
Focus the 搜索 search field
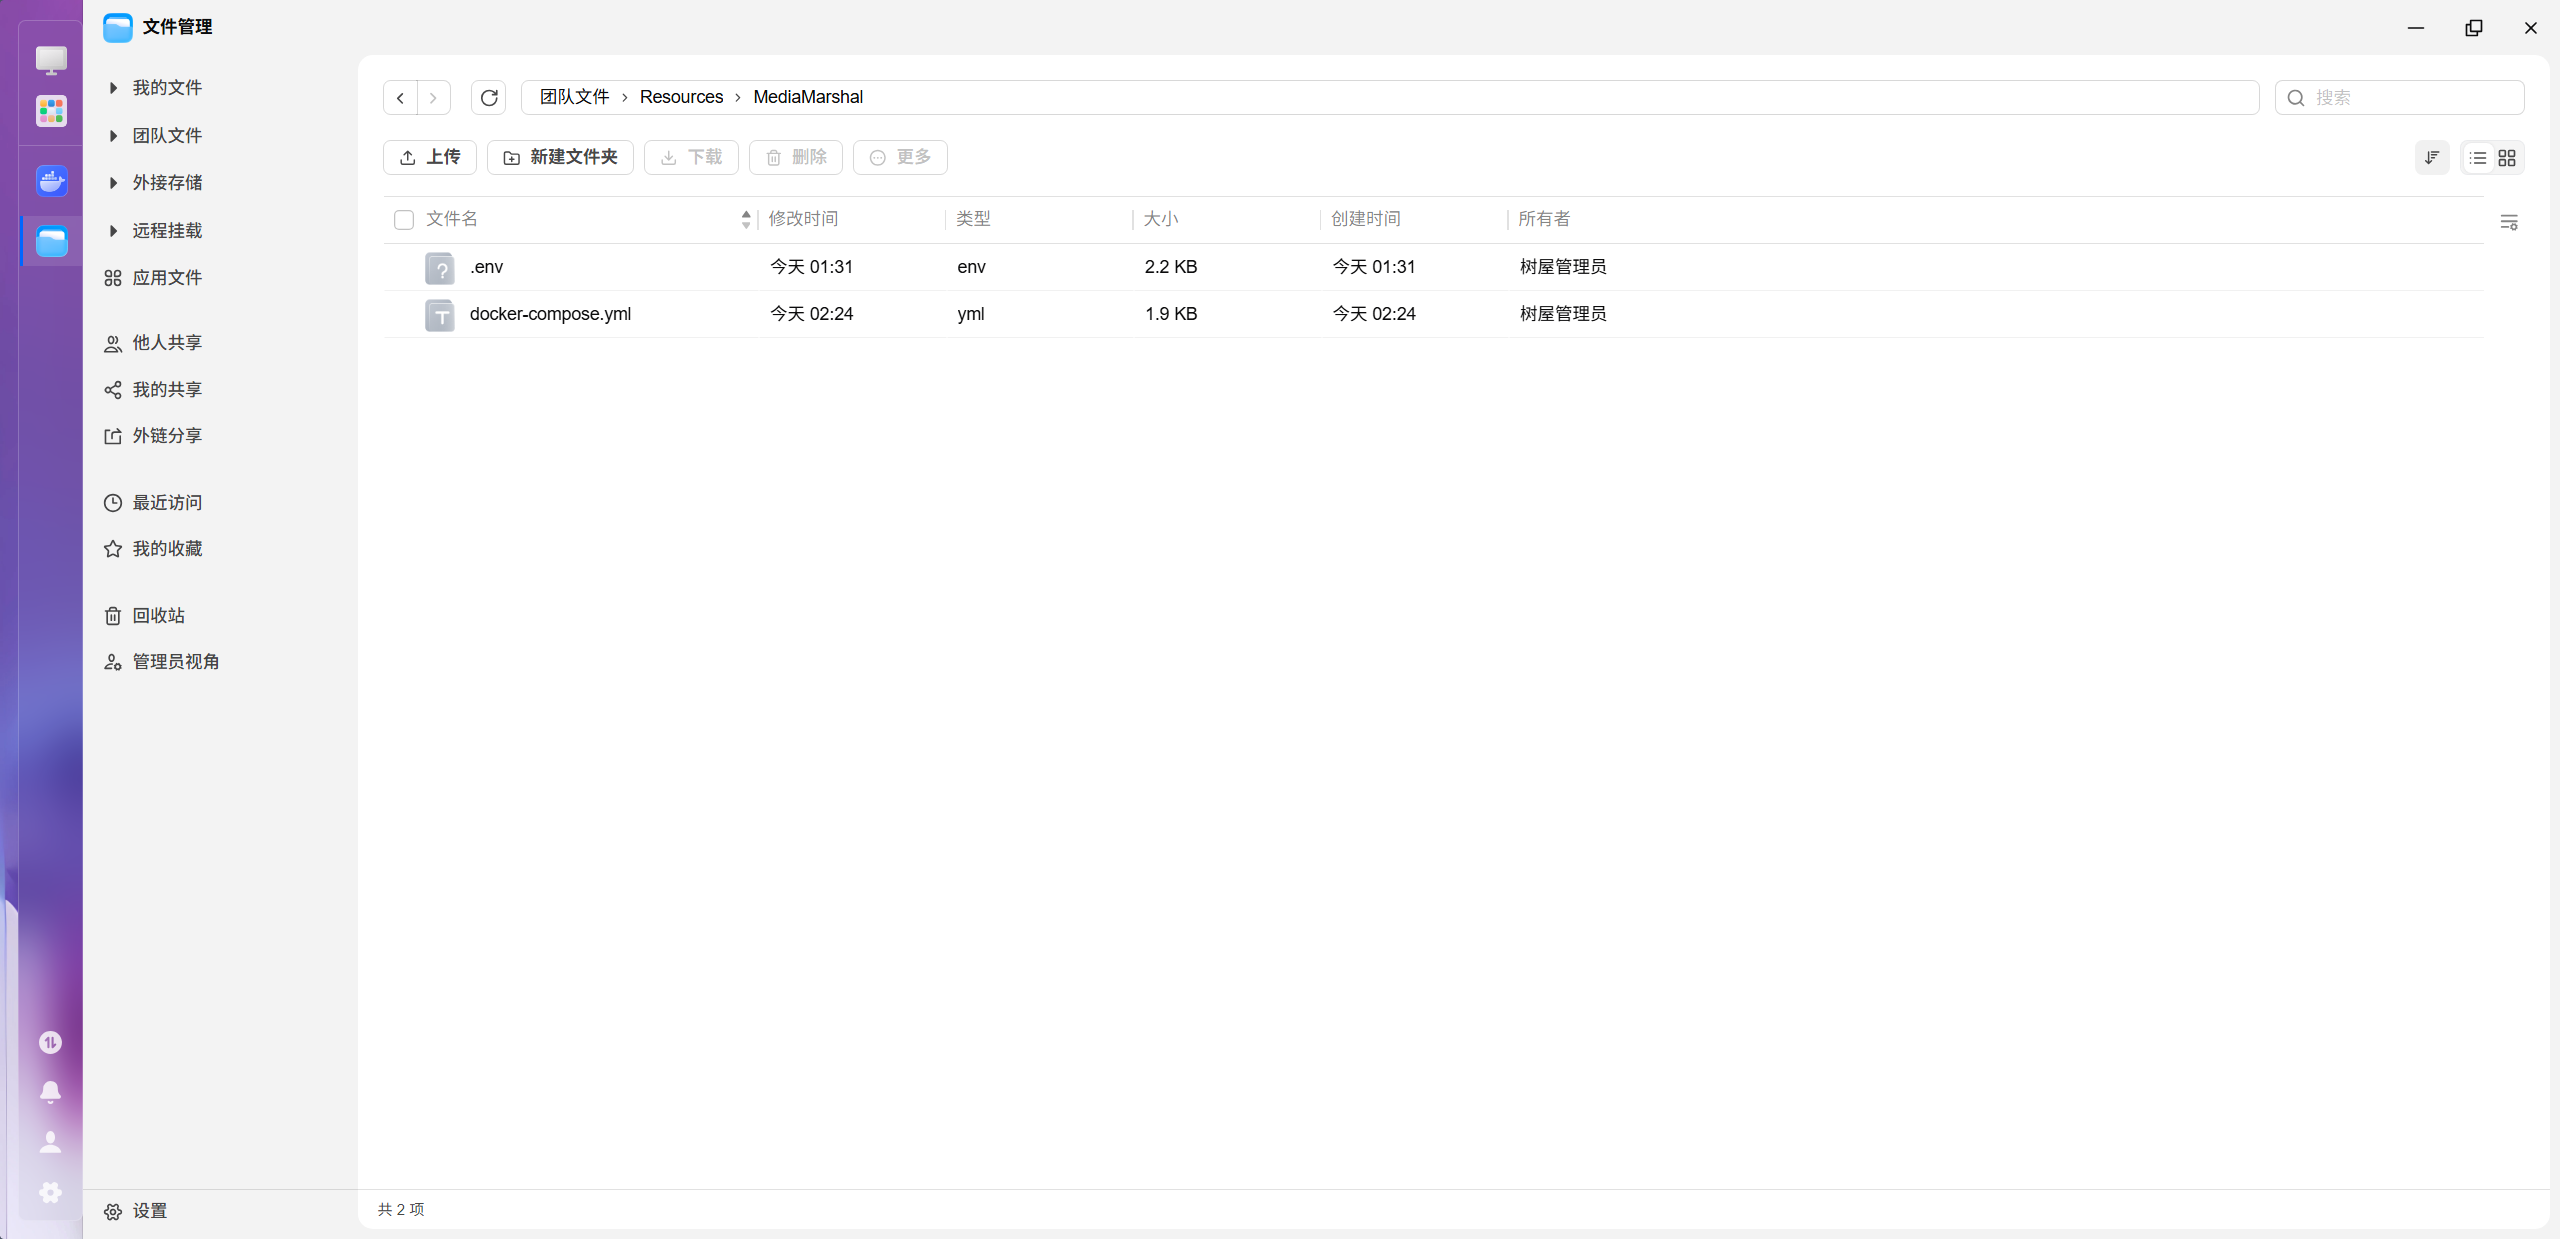click(x=2399, y=98)
